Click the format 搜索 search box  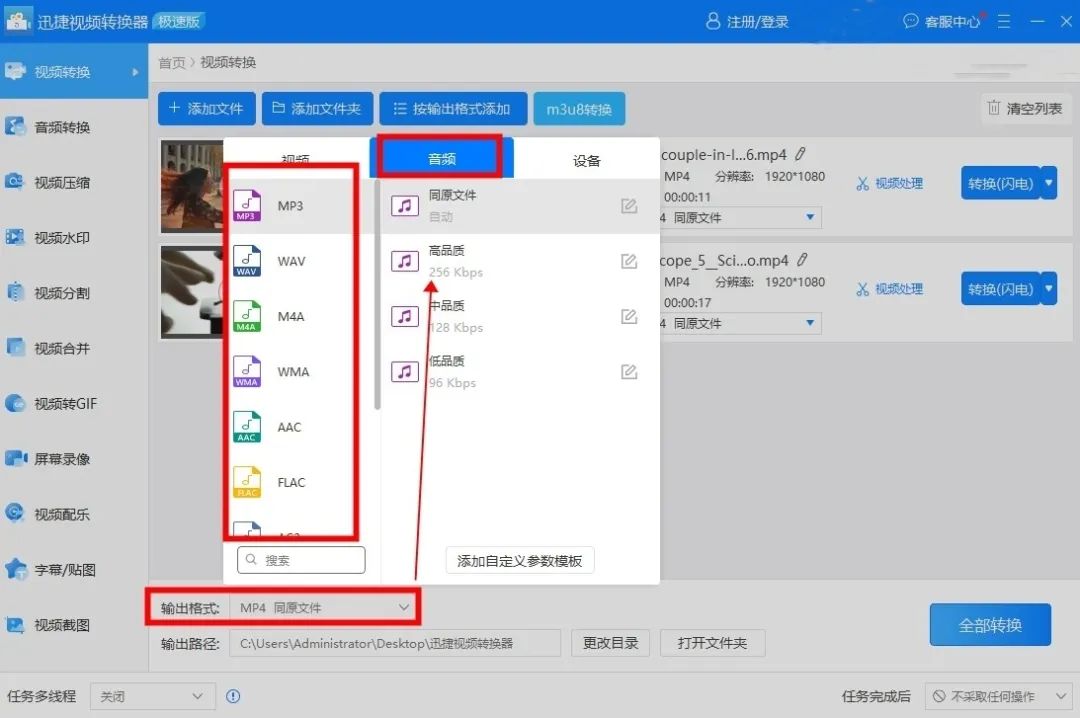(301, 560)
